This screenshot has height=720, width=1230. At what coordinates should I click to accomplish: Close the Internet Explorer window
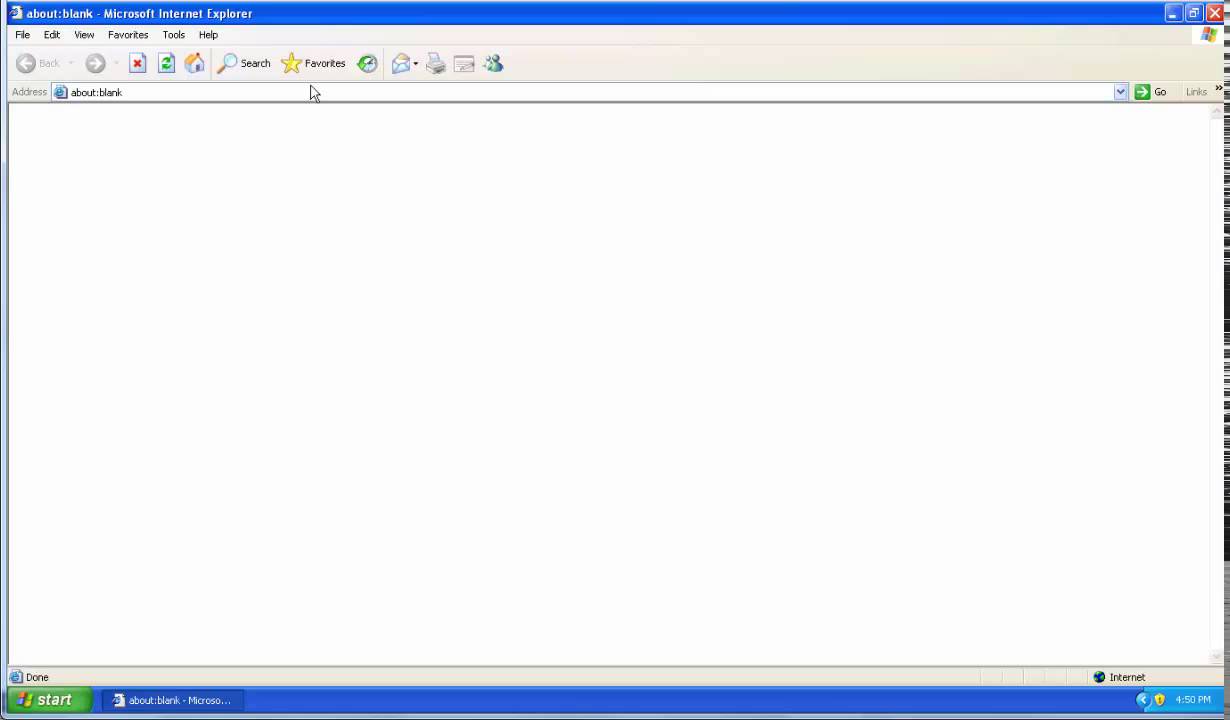coord(1215,13)
